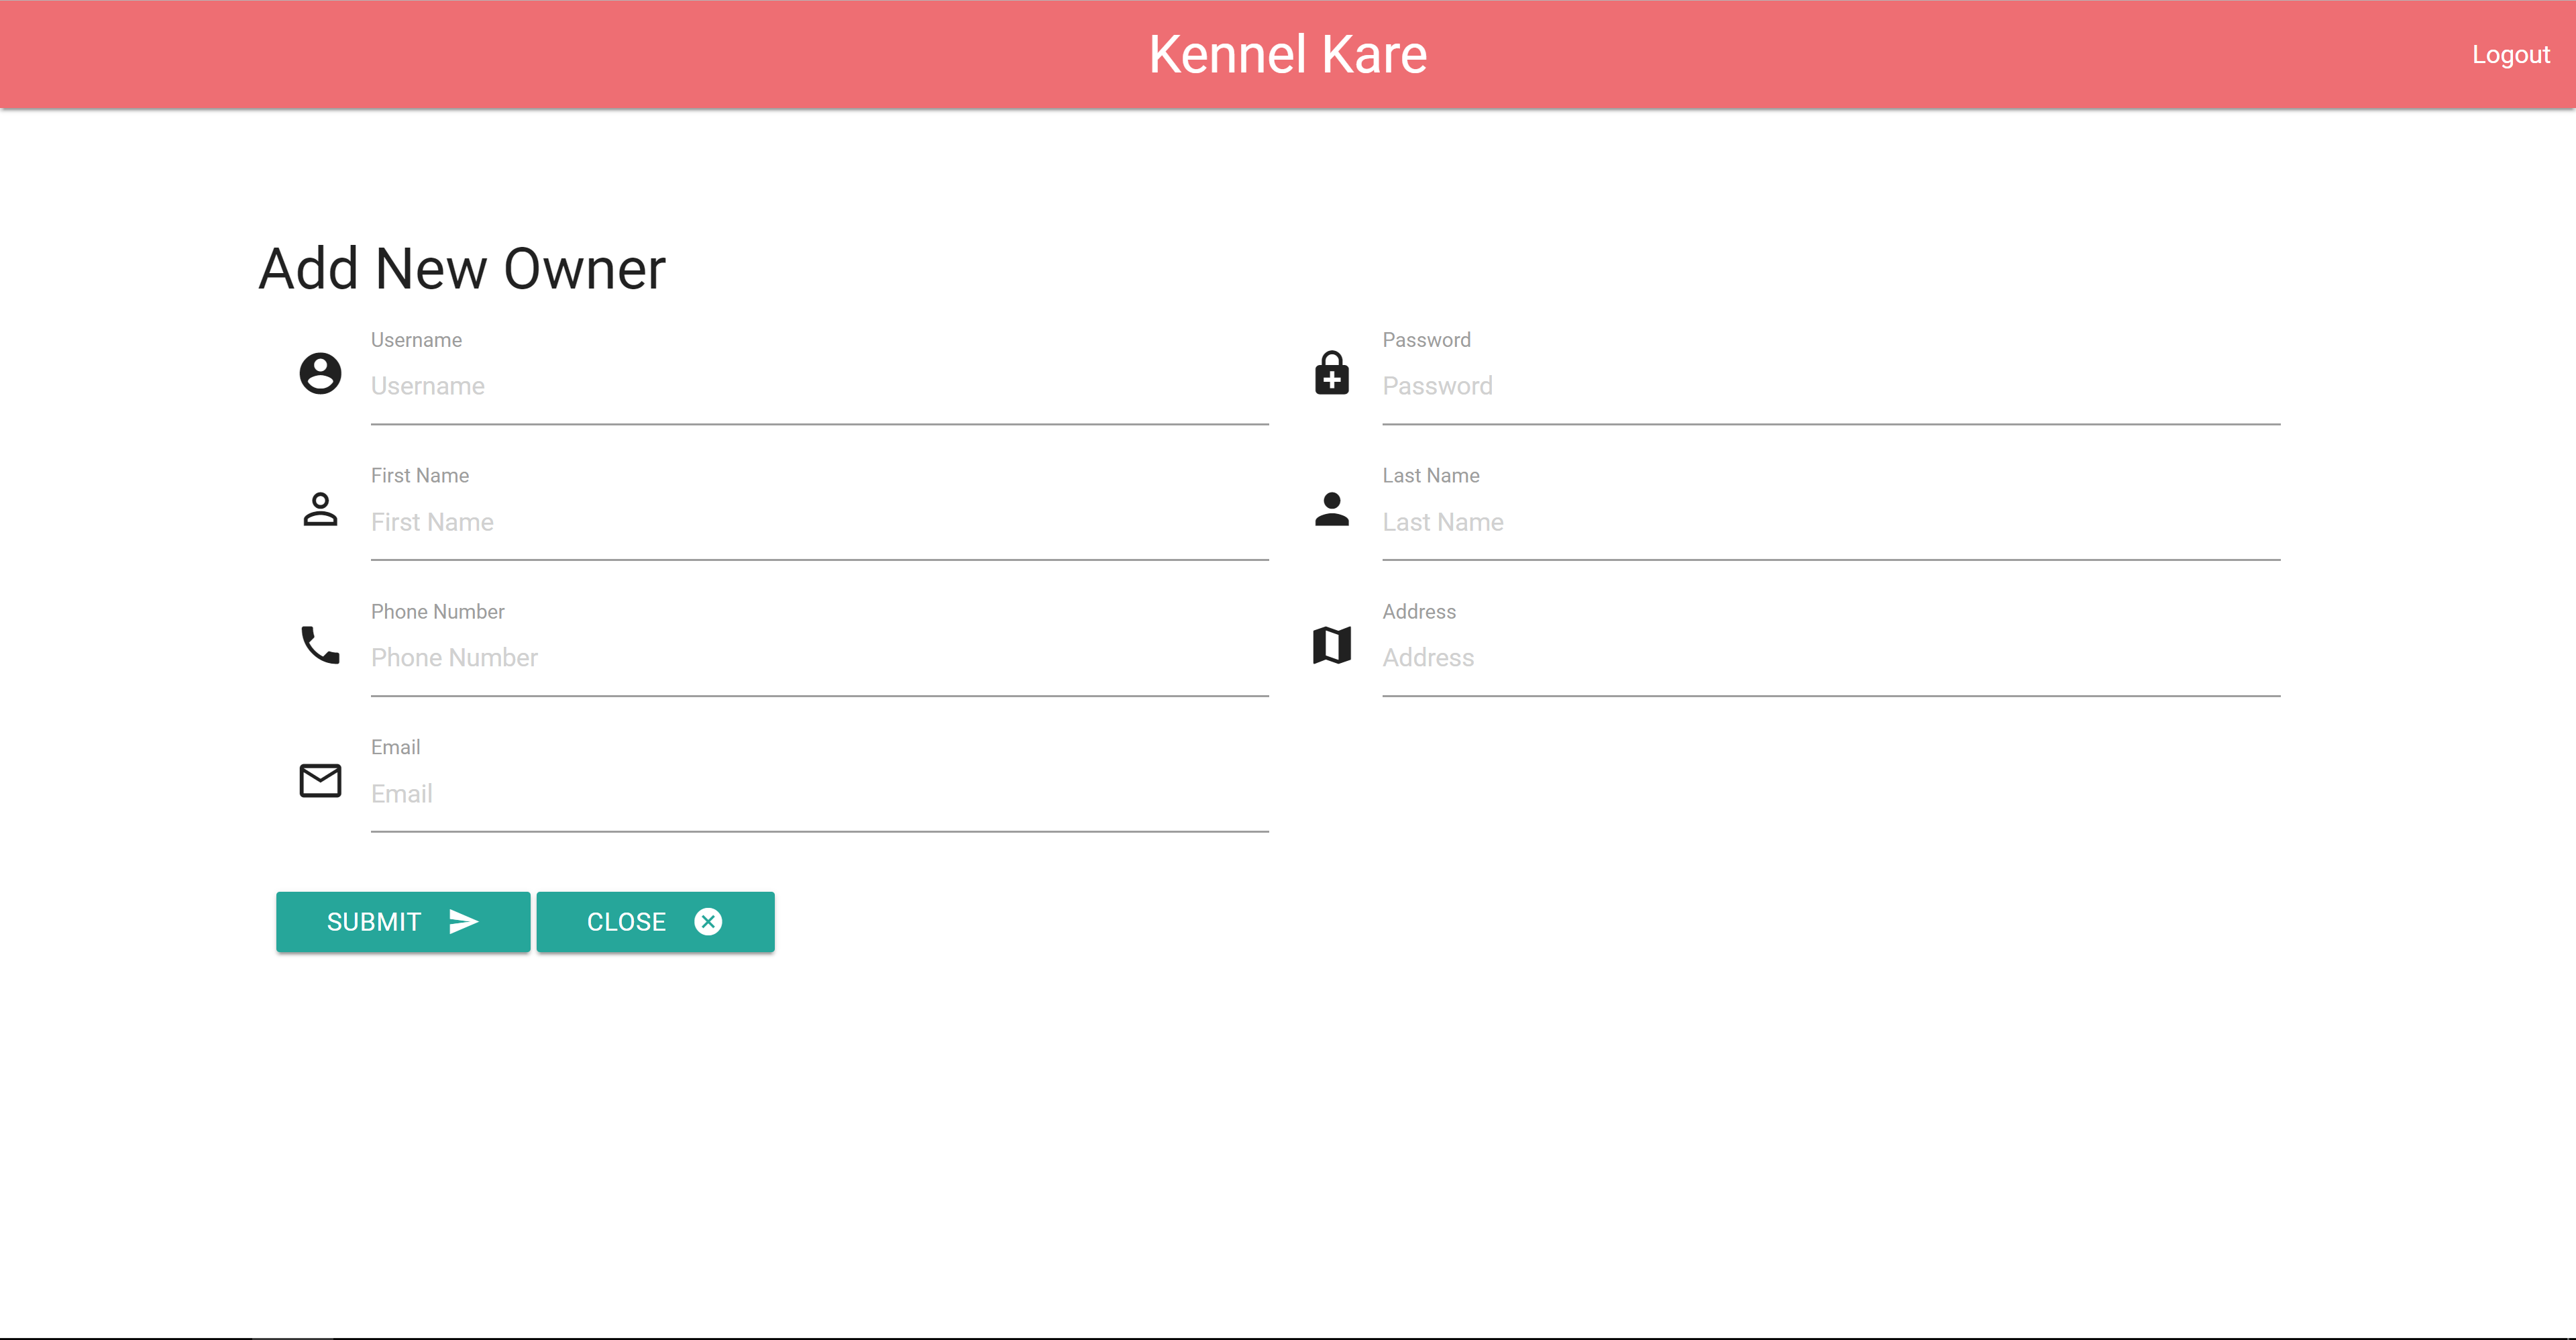Focus the Password input field
This screenshot has height=1340, width=2576.
1830,387
